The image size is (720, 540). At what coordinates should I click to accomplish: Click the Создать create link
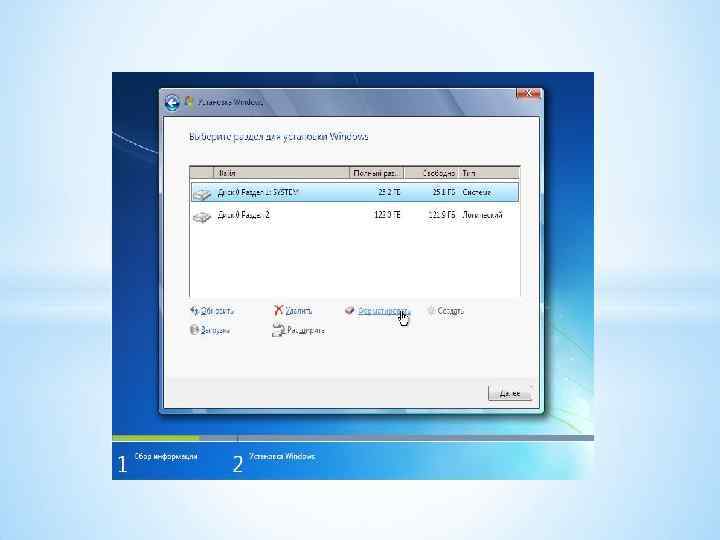point(450,311)
